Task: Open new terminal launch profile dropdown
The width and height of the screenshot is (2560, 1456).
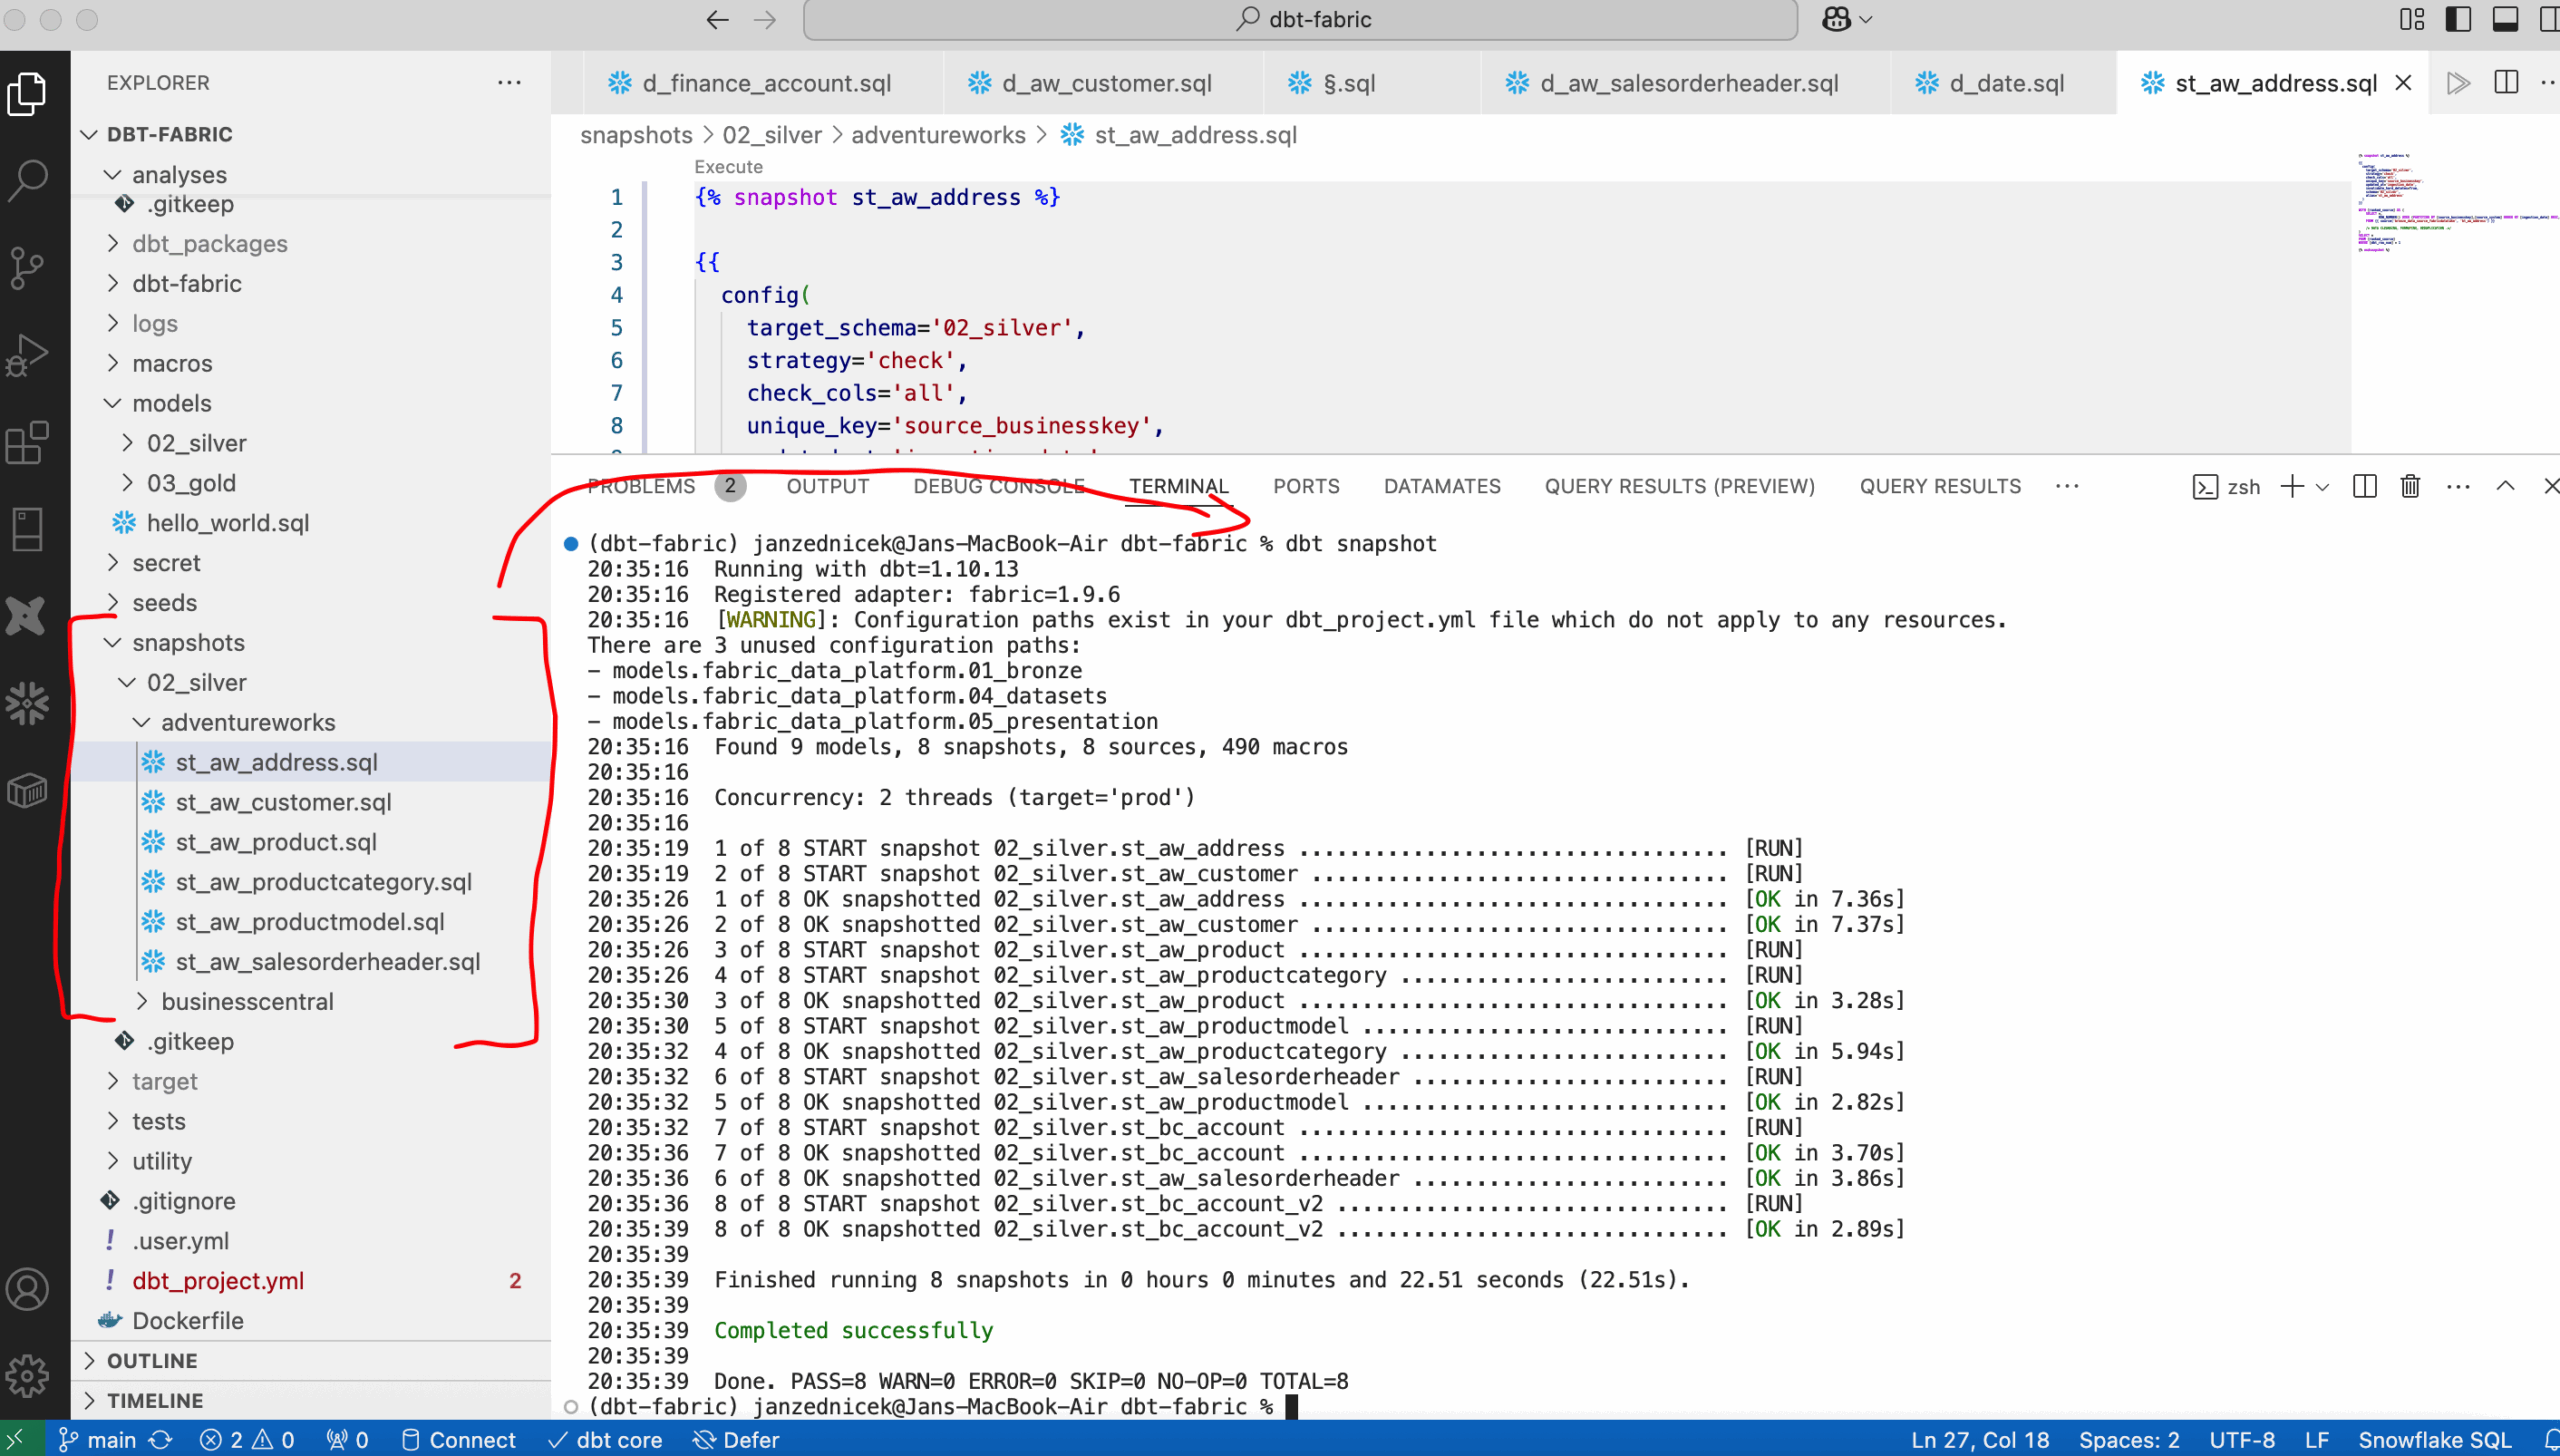Action: point(2323,487)
